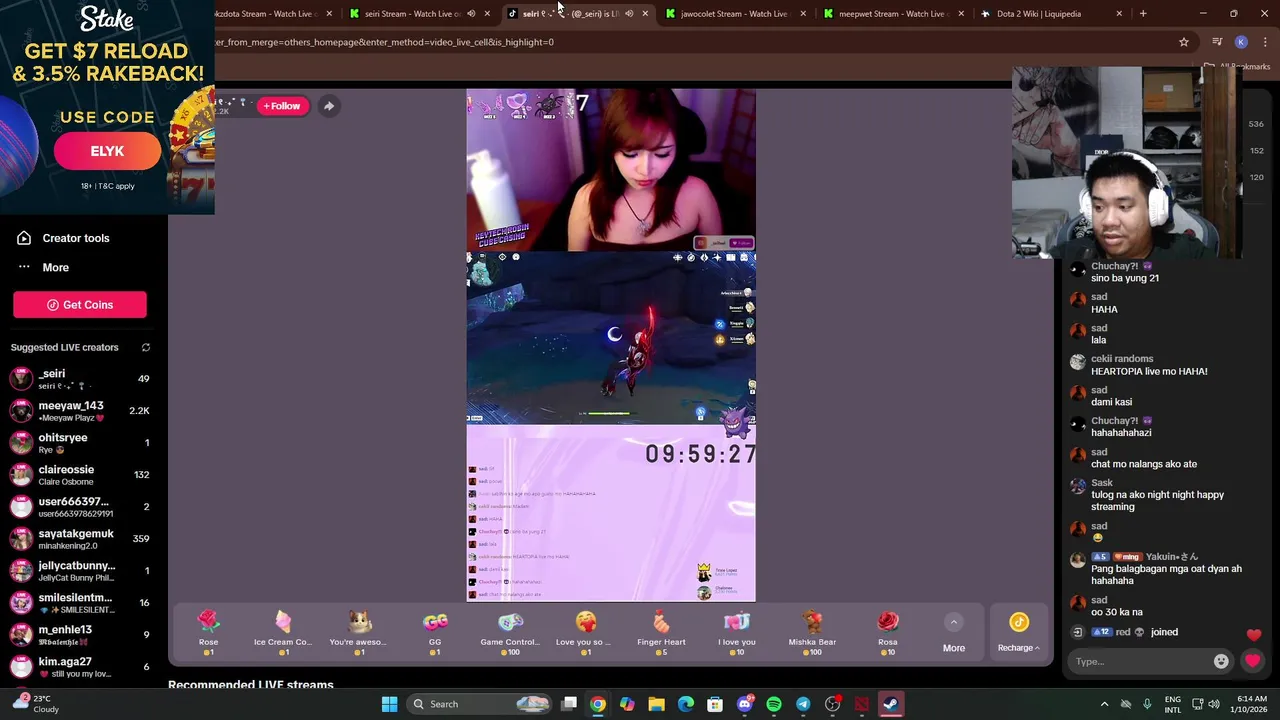Screen dimensions: 1280x720
Task: Click the ELYK promo code button
Action: (107, 151)
